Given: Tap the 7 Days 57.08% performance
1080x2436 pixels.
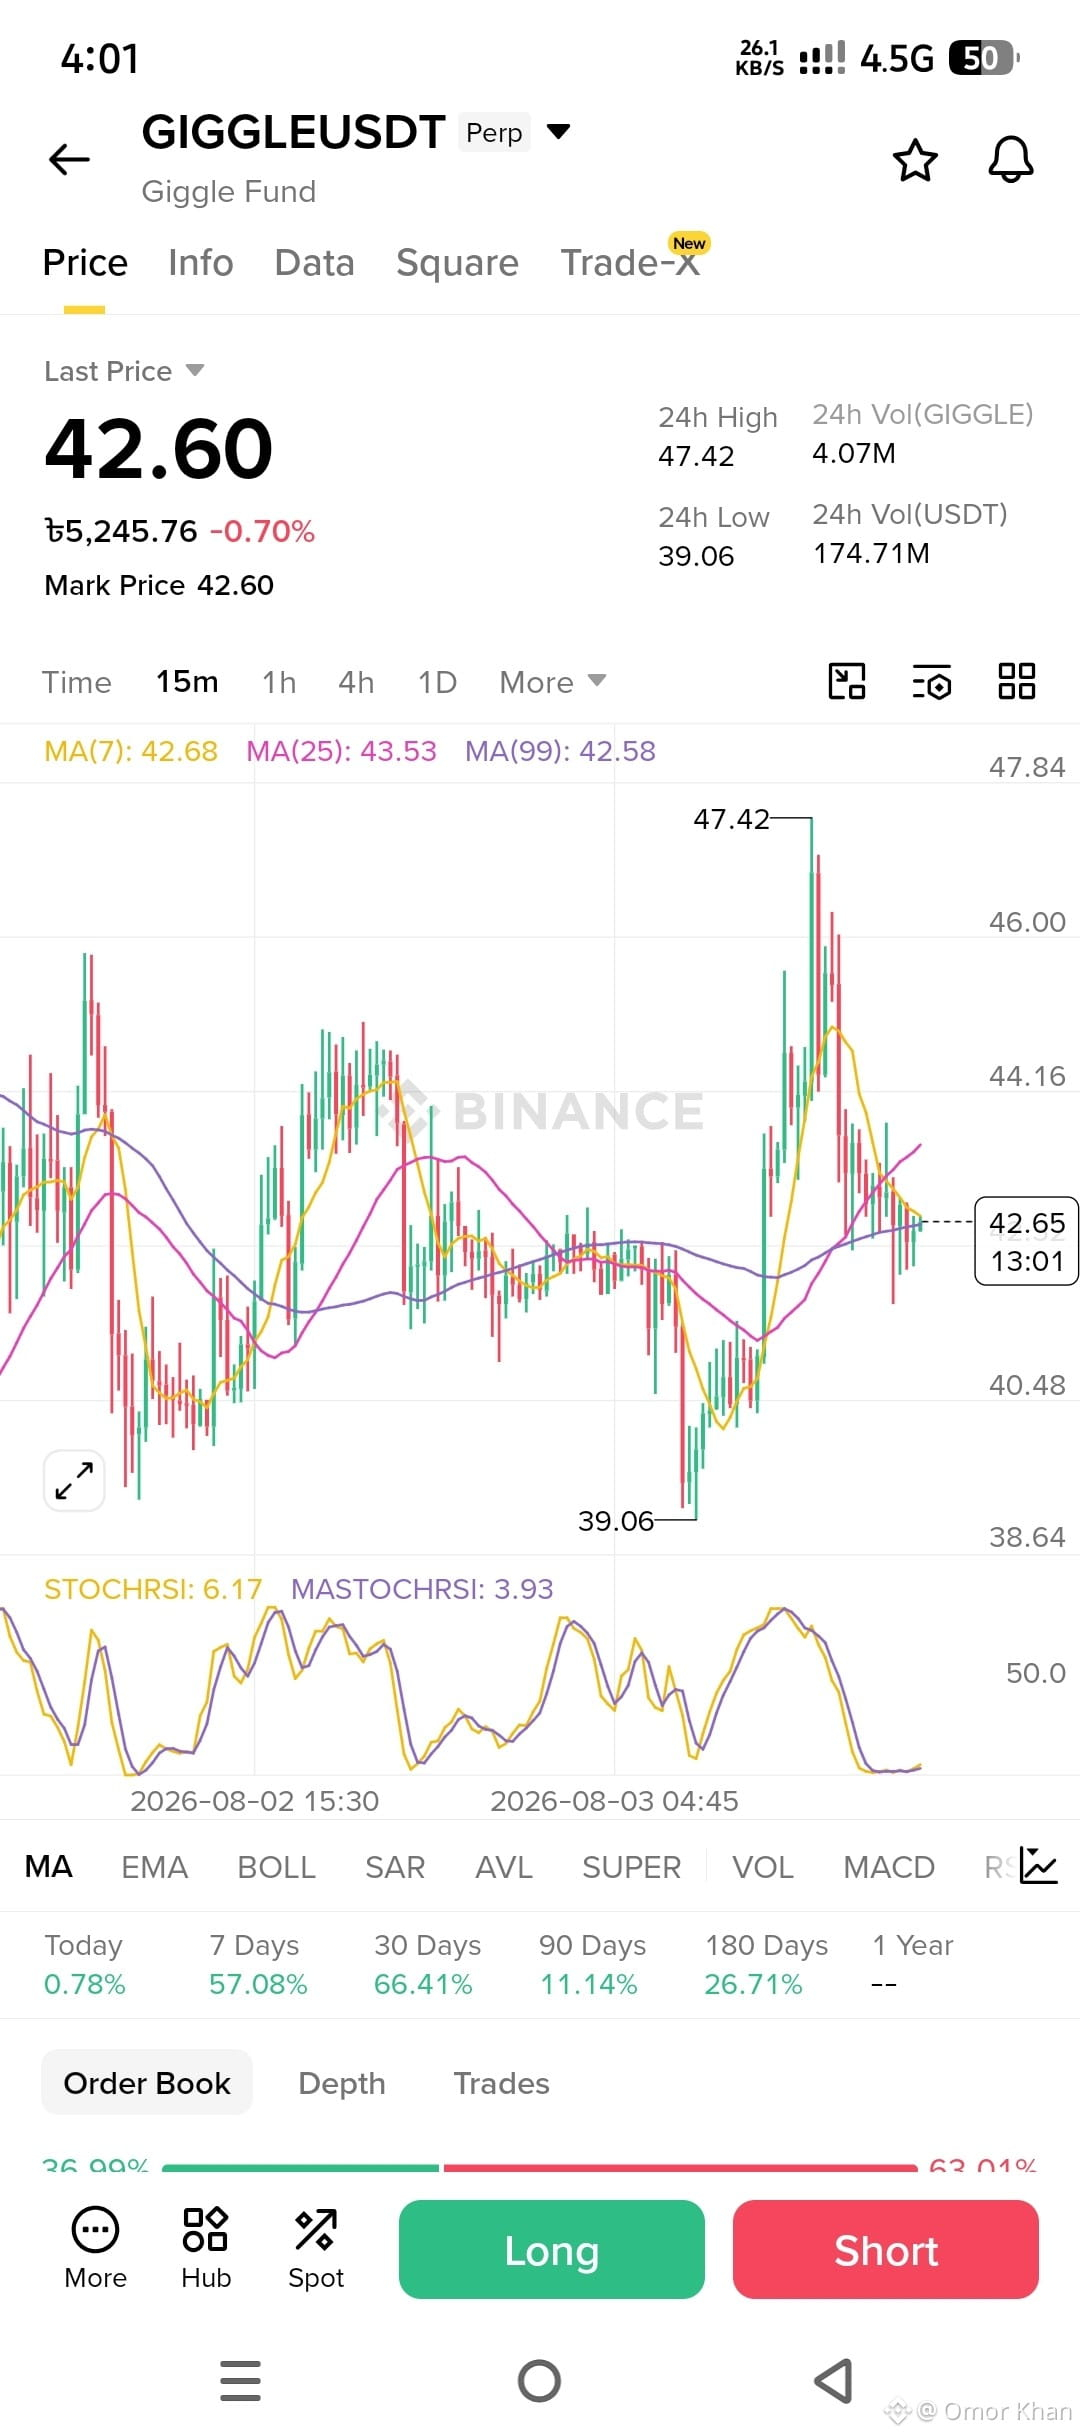Looking at the screenshot, I should click(258, 1964).
